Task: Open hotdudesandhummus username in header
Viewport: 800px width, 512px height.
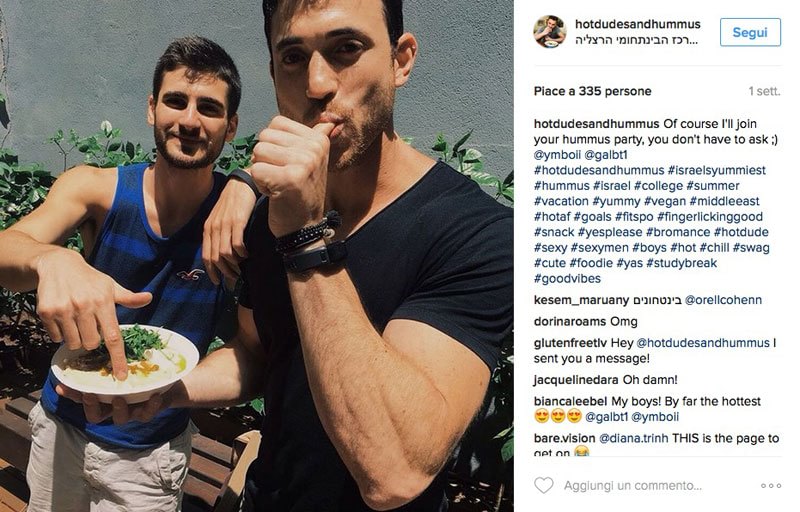Action: [x=637, y=24]
